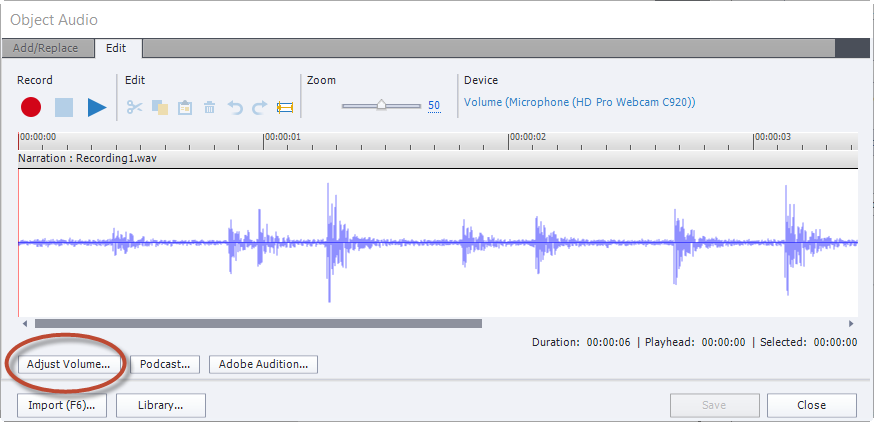Open audio in Adobe Audition

coord(263,364)
